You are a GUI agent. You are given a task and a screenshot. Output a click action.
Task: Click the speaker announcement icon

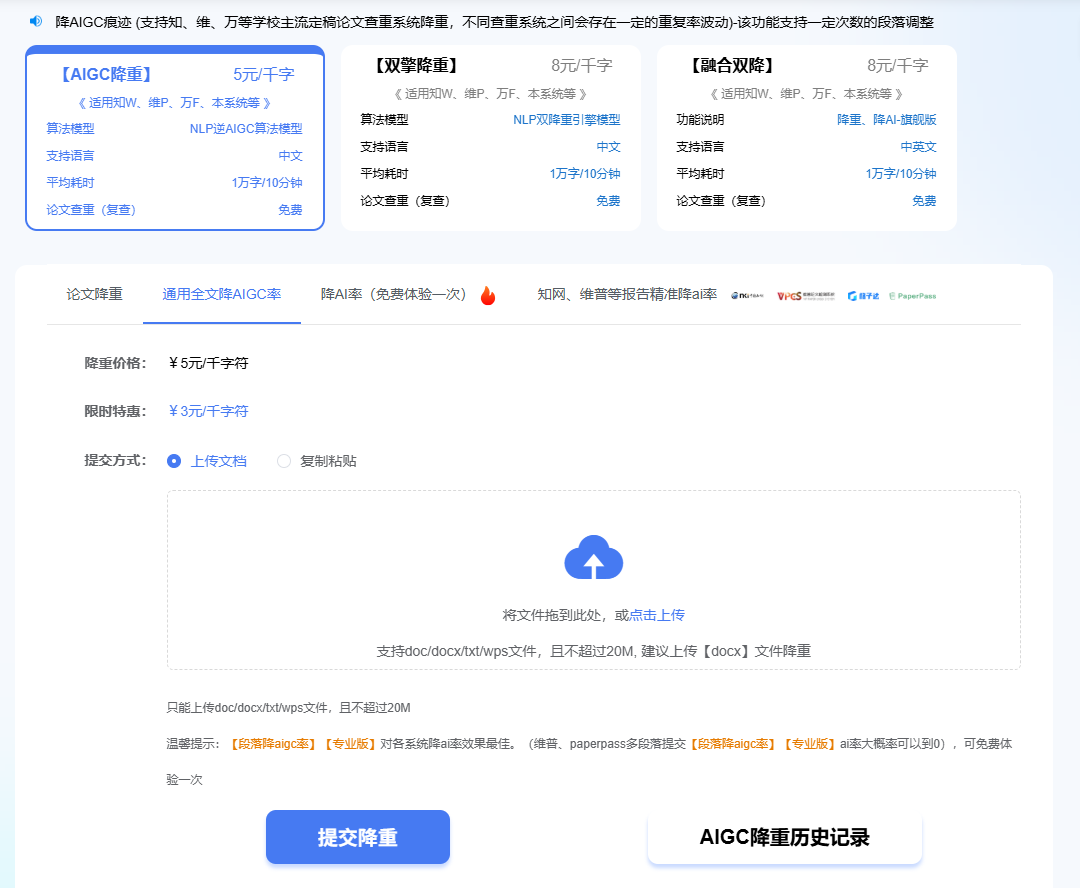point(36,21)
